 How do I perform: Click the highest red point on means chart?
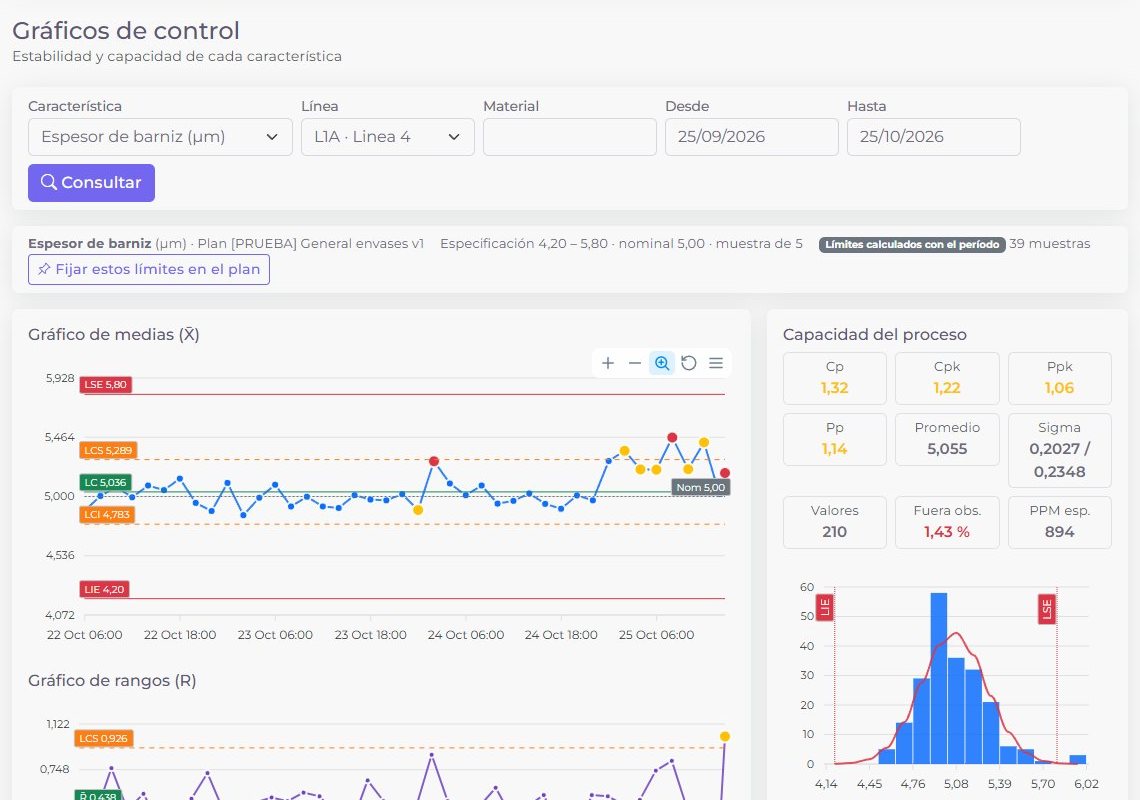[x=673, y=437]
